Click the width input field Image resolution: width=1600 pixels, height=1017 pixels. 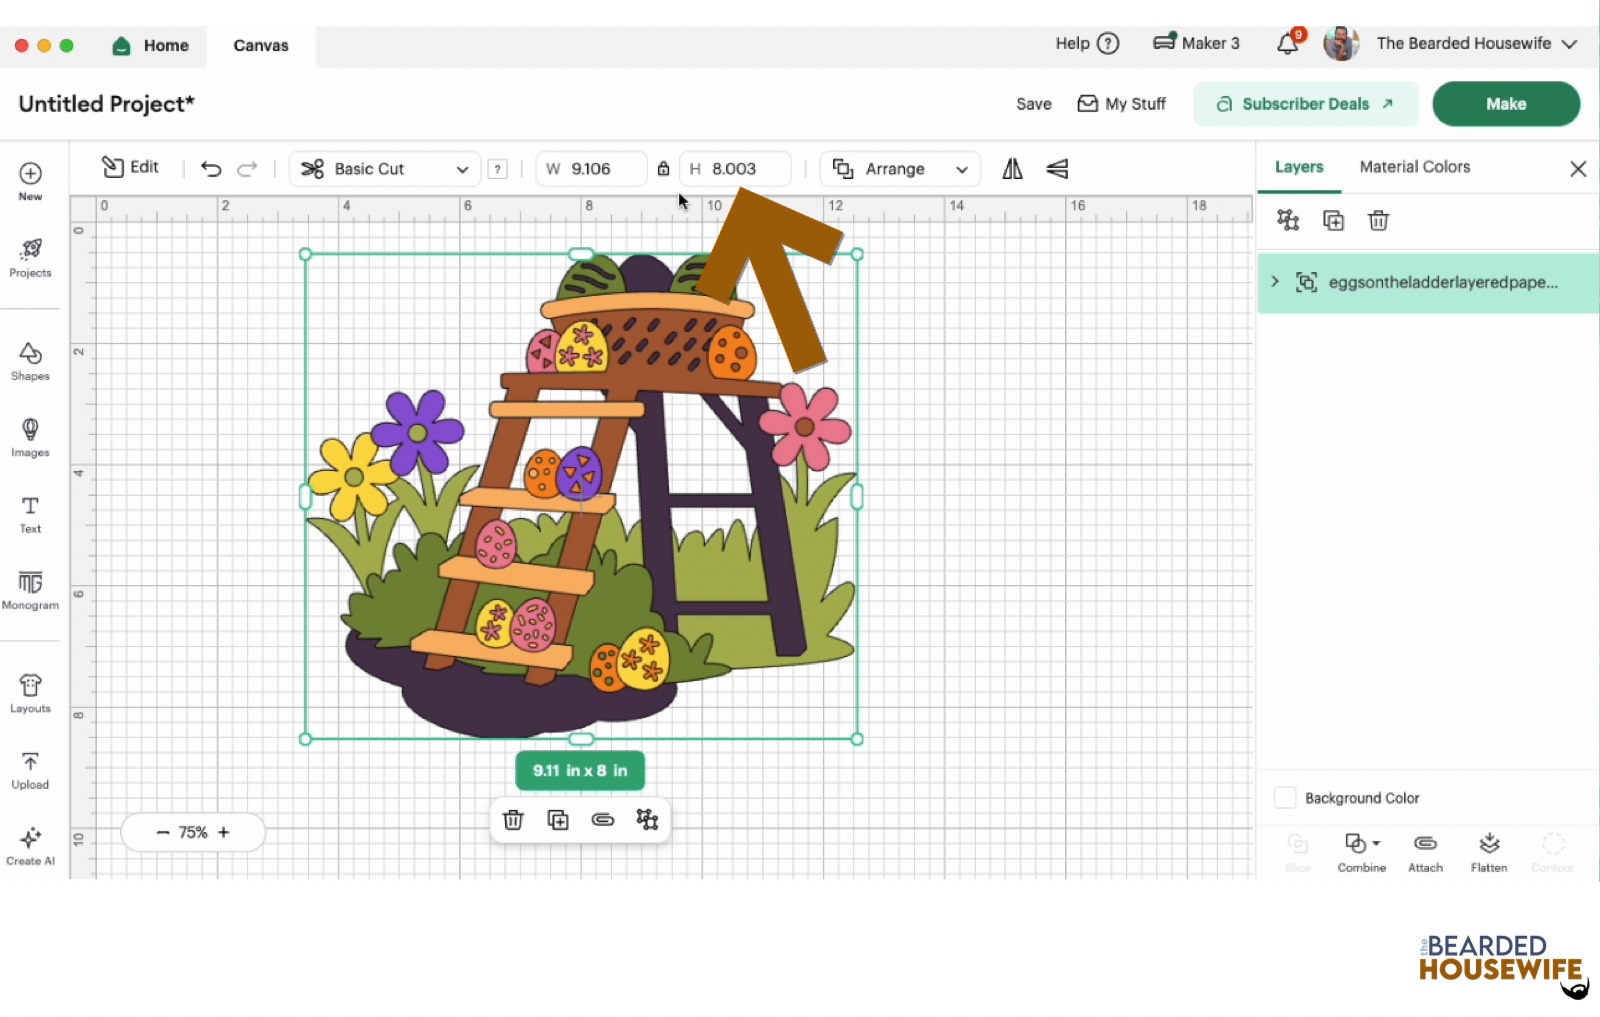(x=591, y=169)
